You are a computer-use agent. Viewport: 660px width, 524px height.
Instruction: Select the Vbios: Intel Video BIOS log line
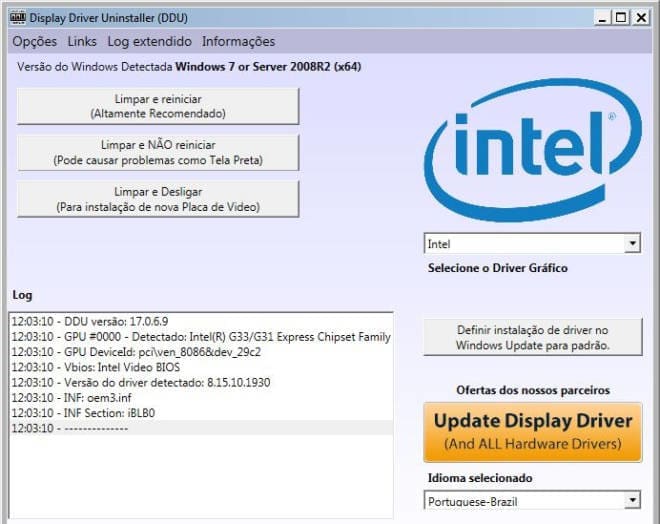click(201, 367)
